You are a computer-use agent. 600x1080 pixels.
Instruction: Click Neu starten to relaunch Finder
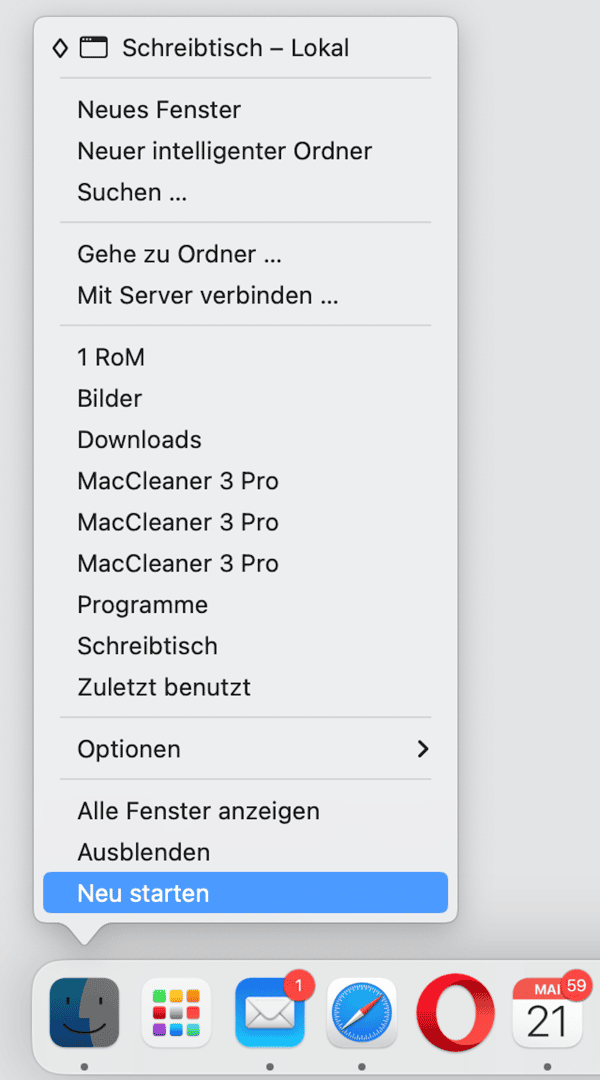143,893
